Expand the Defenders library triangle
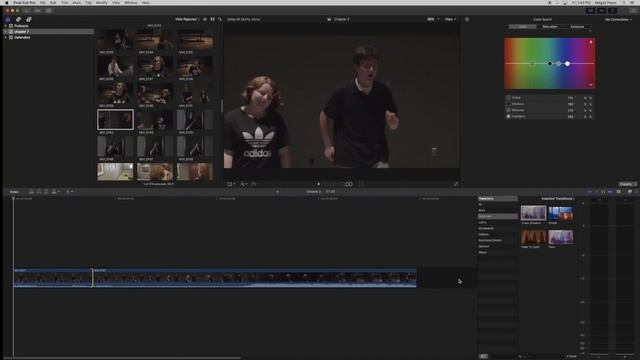 [x=6, y=37]
